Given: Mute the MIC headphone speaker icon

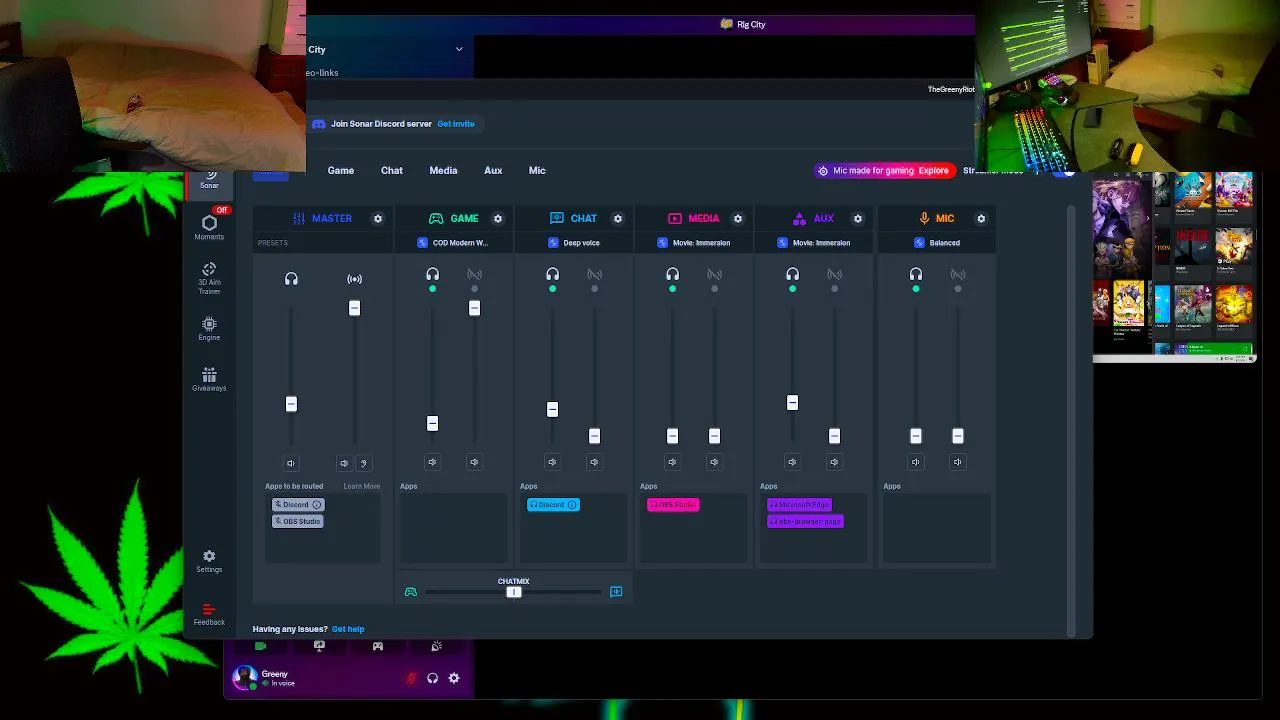Looking at the screenshot, I should [916, 462].
